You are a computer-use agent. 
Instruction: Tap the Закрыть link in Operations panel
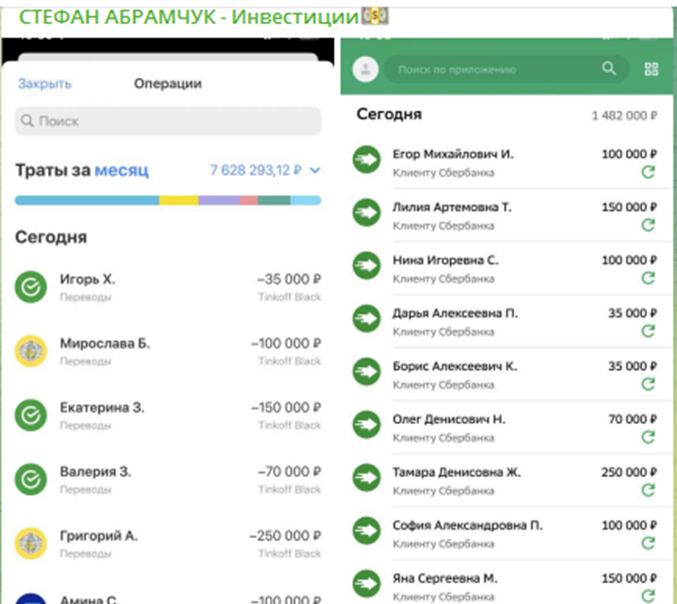(44, 83)
